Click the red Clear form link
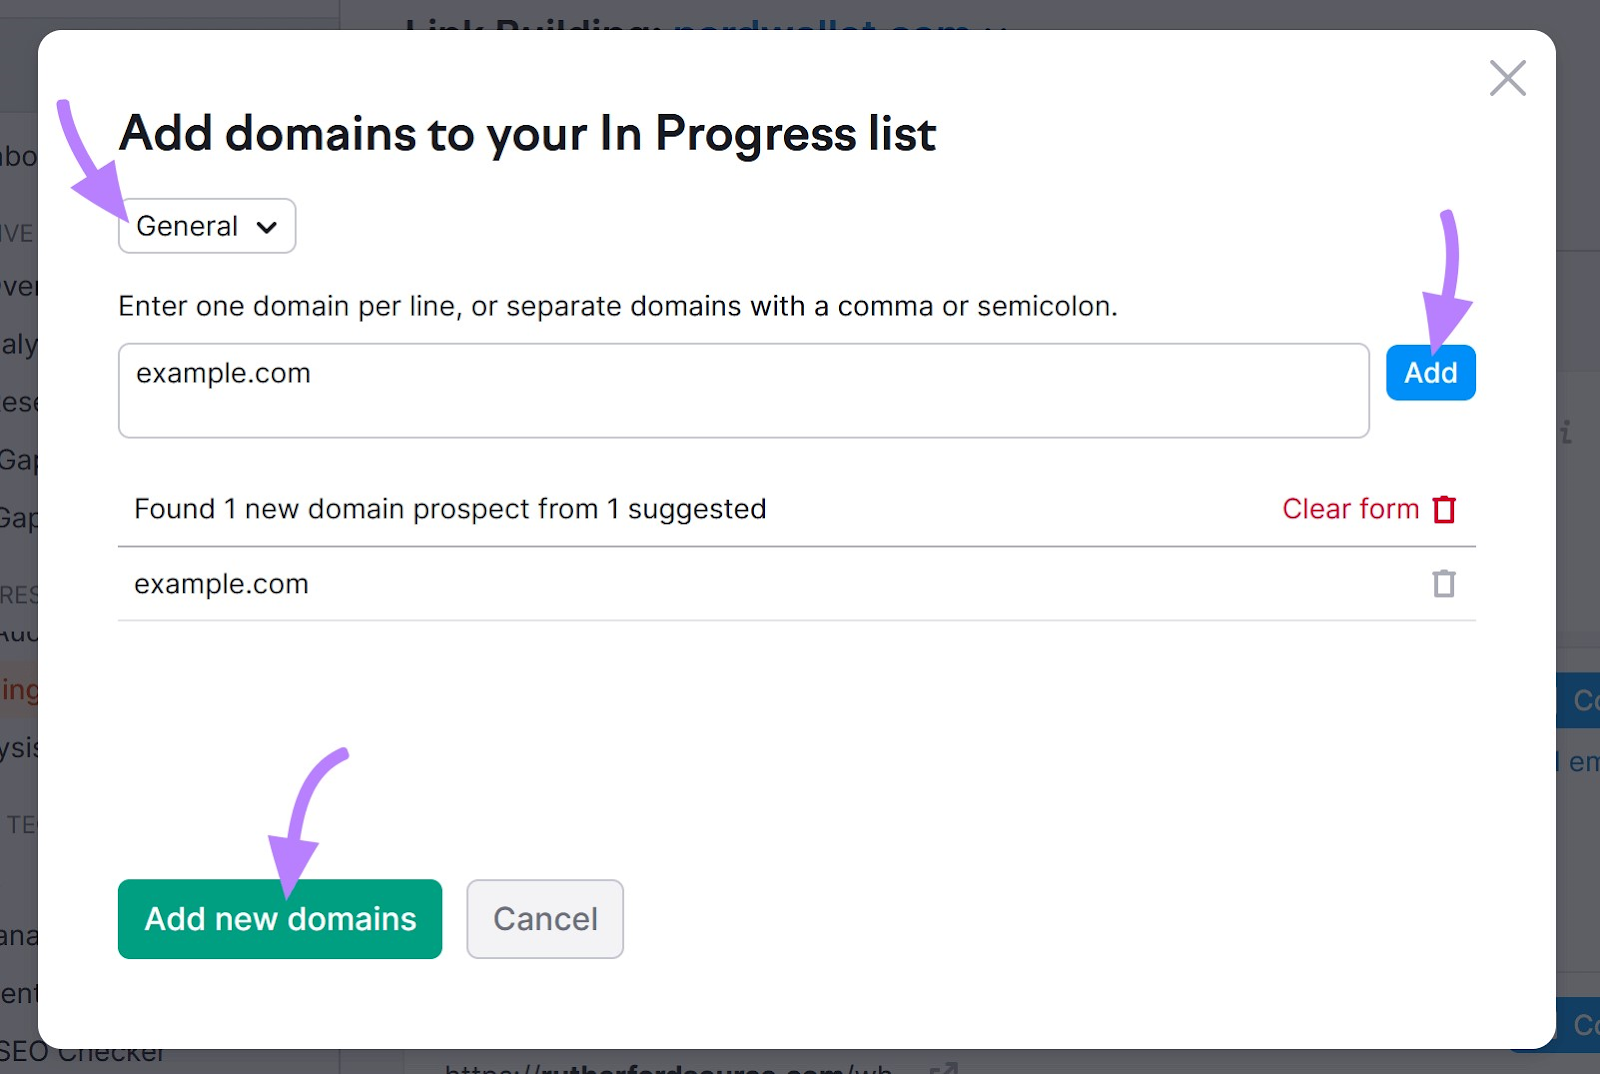This screenshot has height=1074, width=1600. [x=1350, y=509]
